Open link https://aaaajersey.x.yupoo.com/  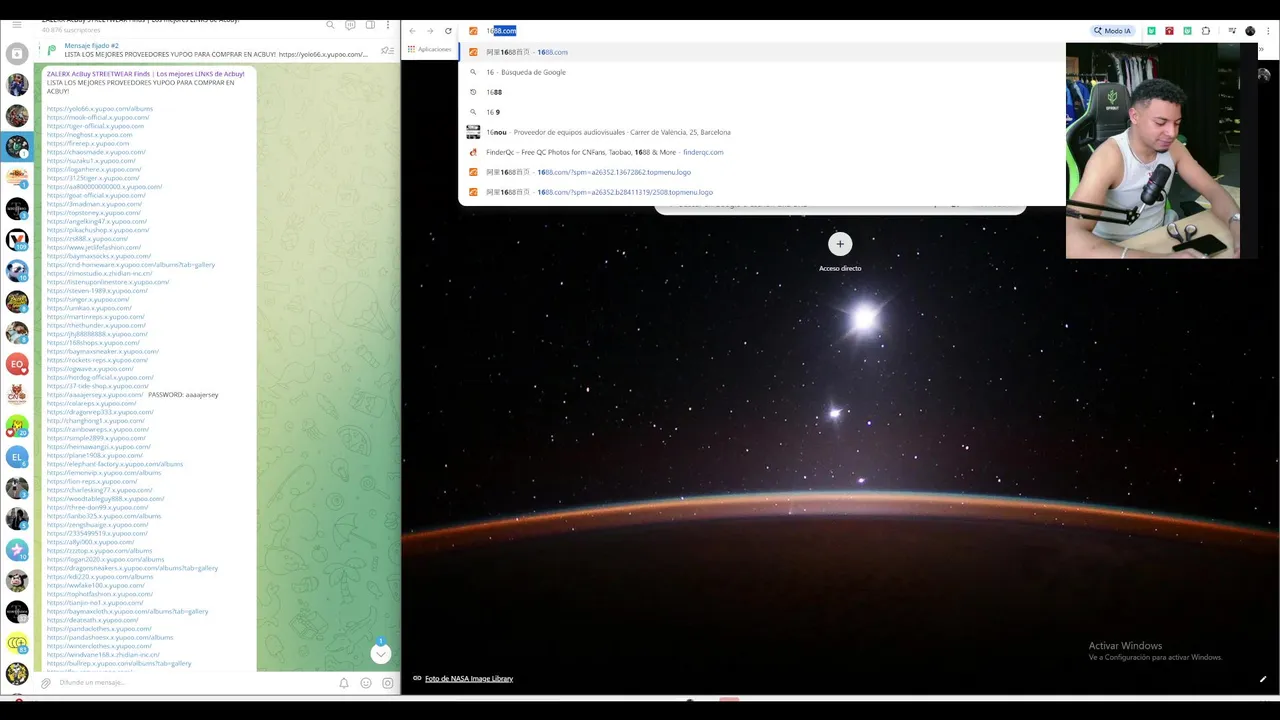(x=95, y=394)
